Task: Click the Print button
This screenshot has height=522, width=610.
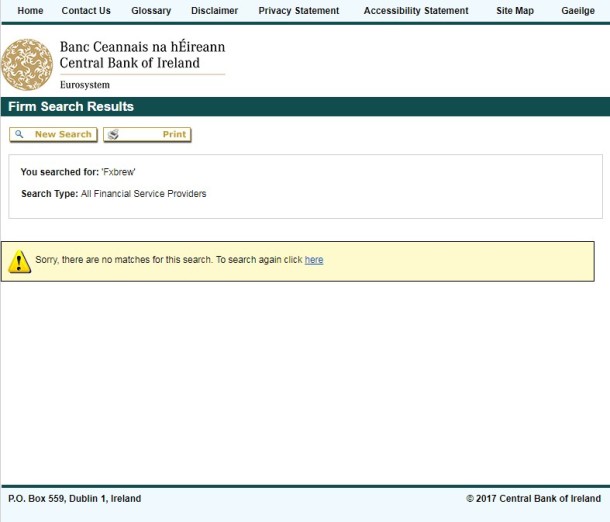Action: coord(147,135)
